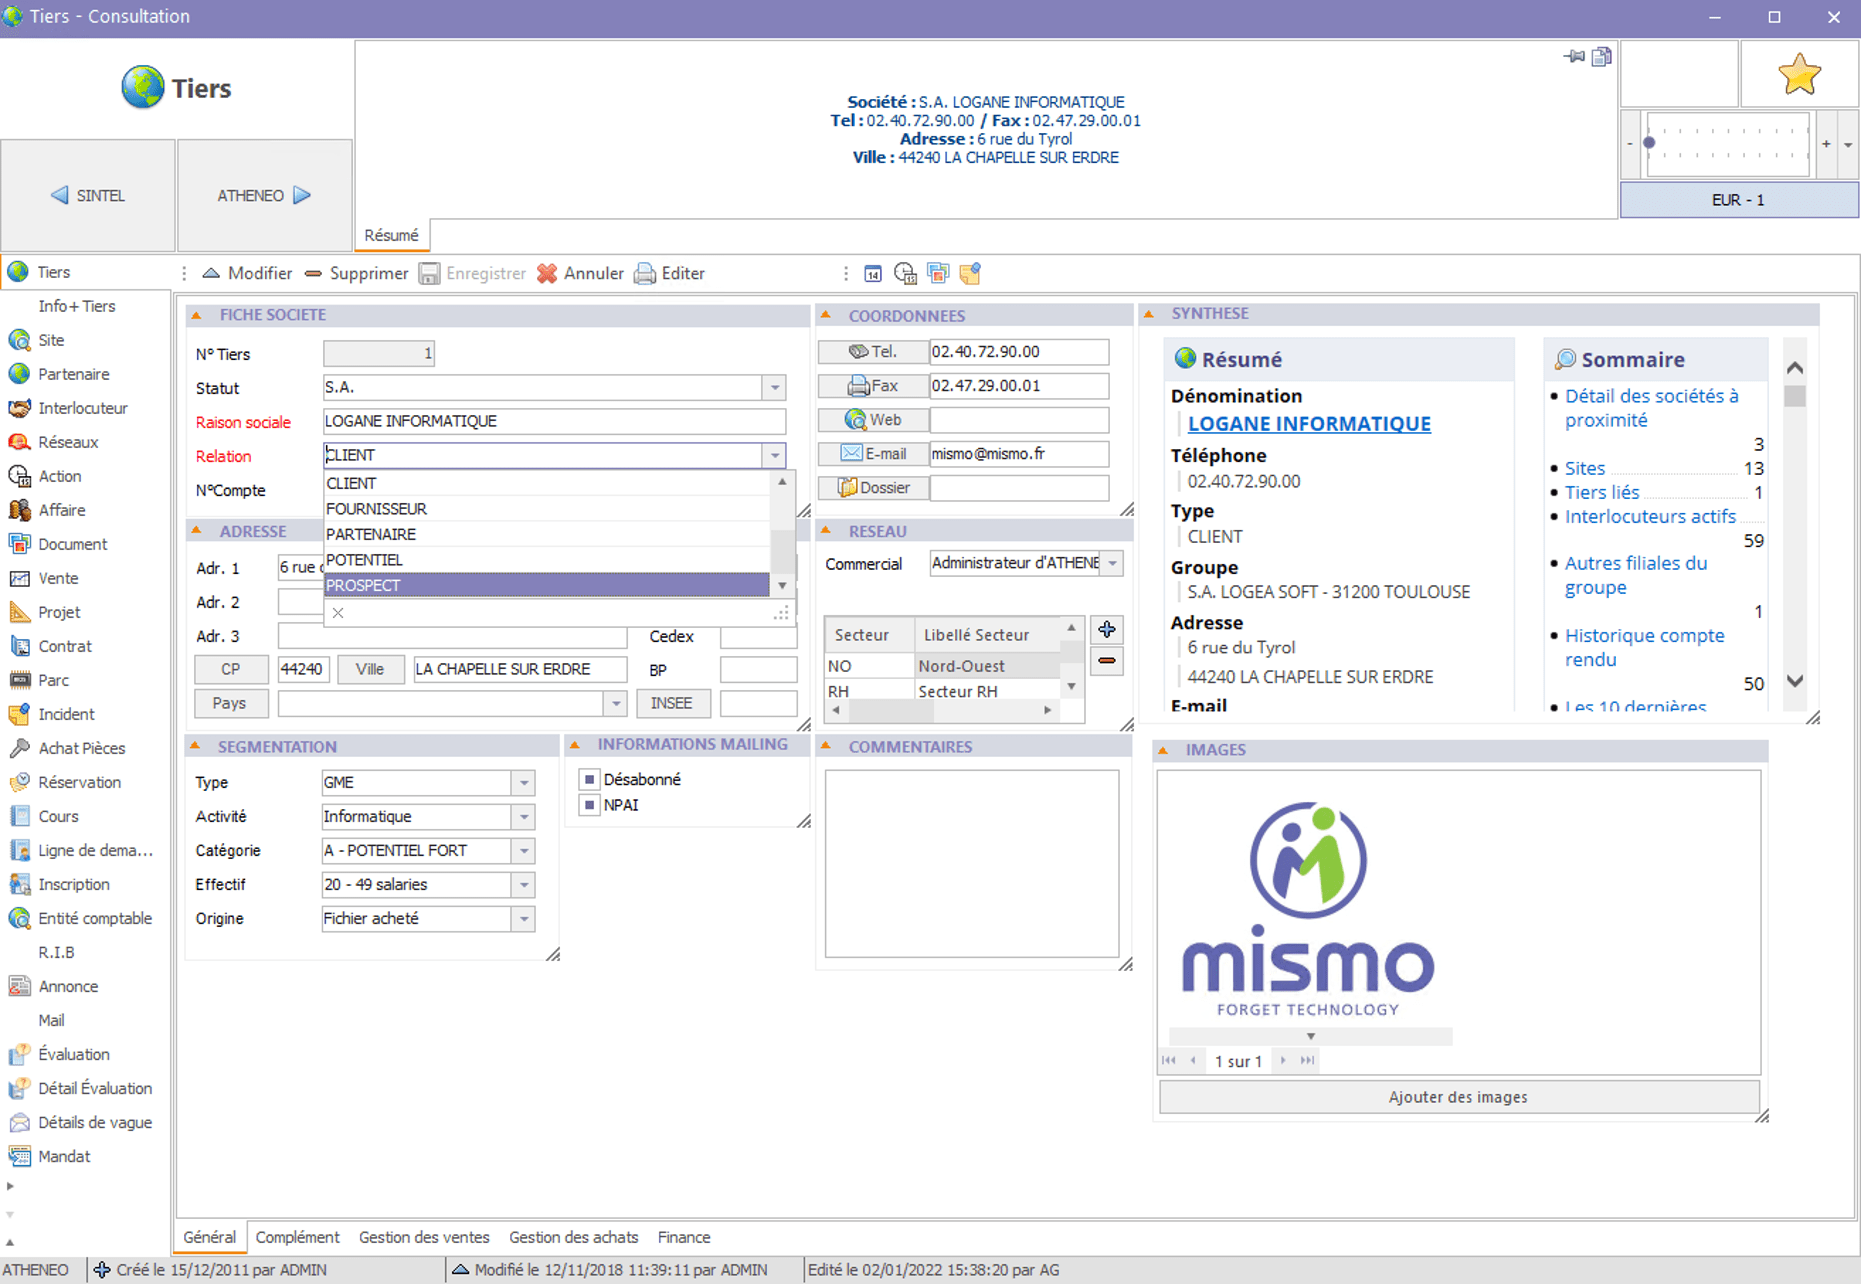This screenshot has width=1861, height=1284.
Task: Open the Type segmentation dropdown
Action: (x=524, y=783)
